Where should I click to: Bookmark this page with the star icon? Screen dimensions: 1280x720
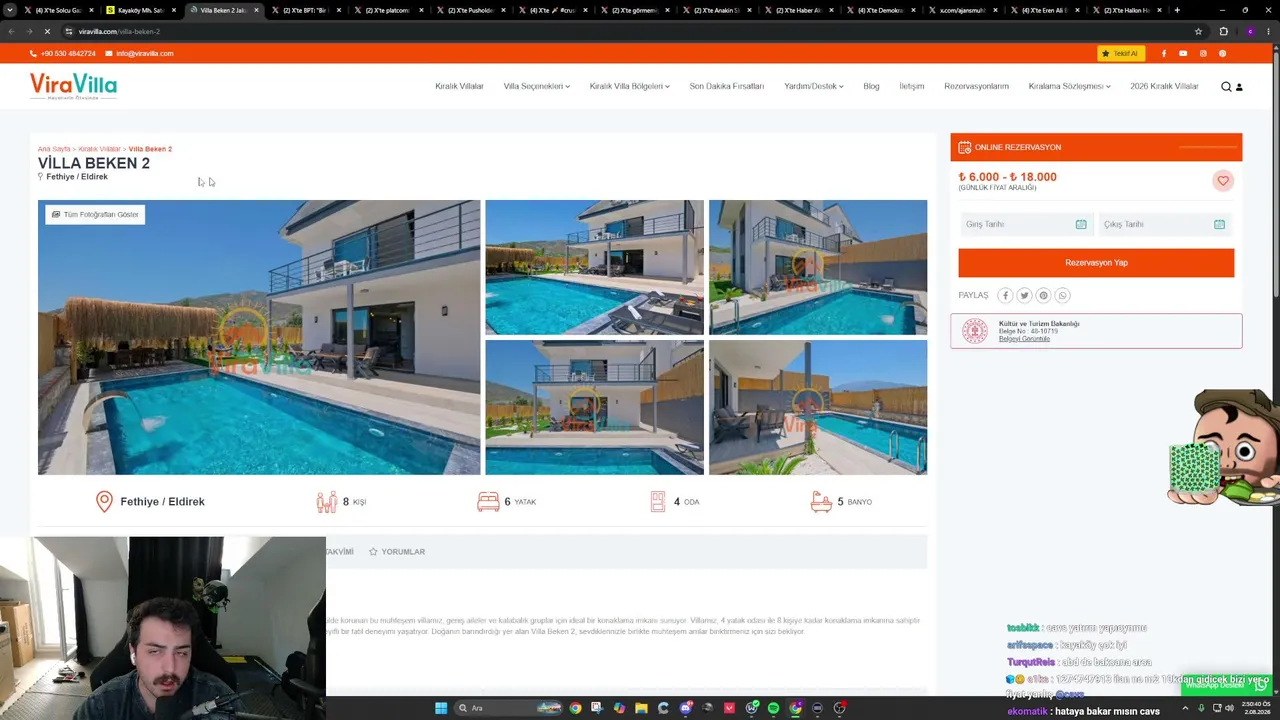click(x=1198, y=31)
